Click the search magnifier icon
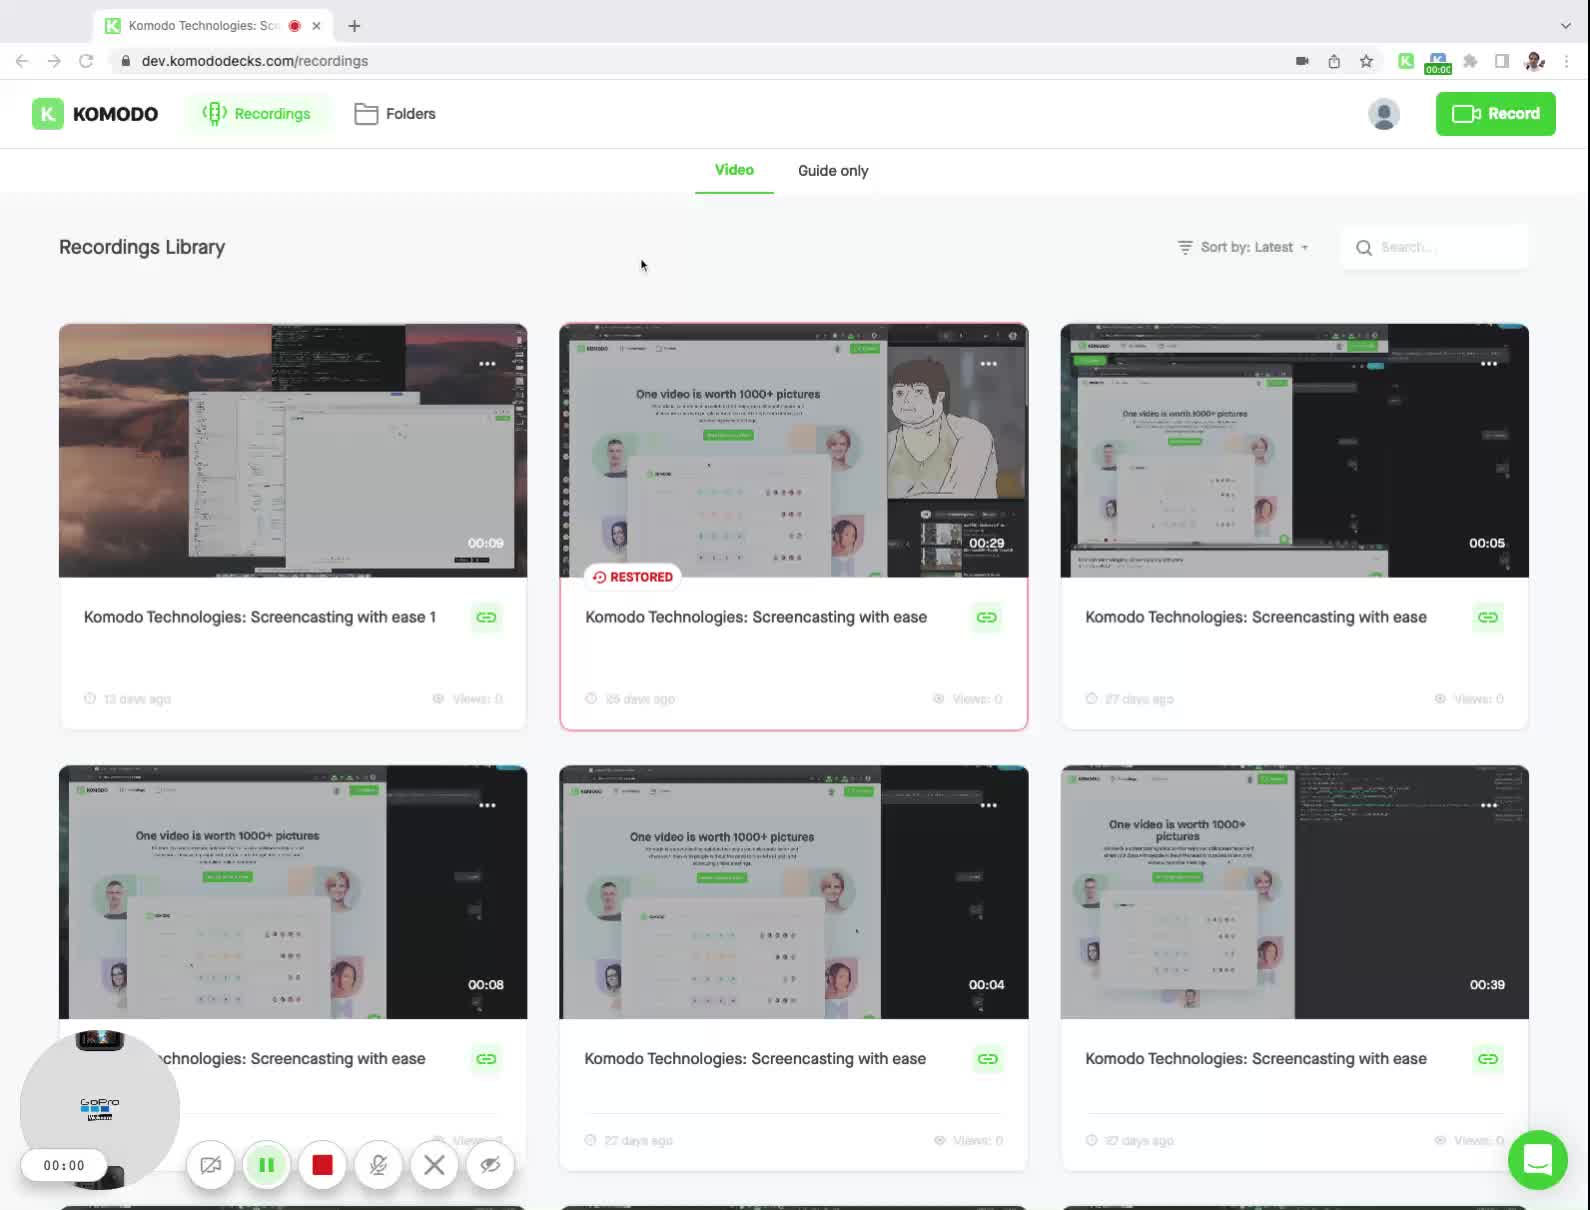The image size is (1590, 1210). coord(1364,247)
